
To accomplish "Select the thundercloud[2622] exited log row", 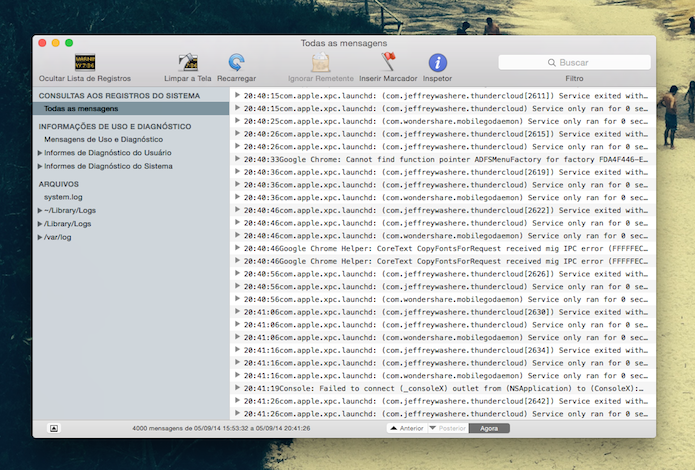I will (443, 210).
